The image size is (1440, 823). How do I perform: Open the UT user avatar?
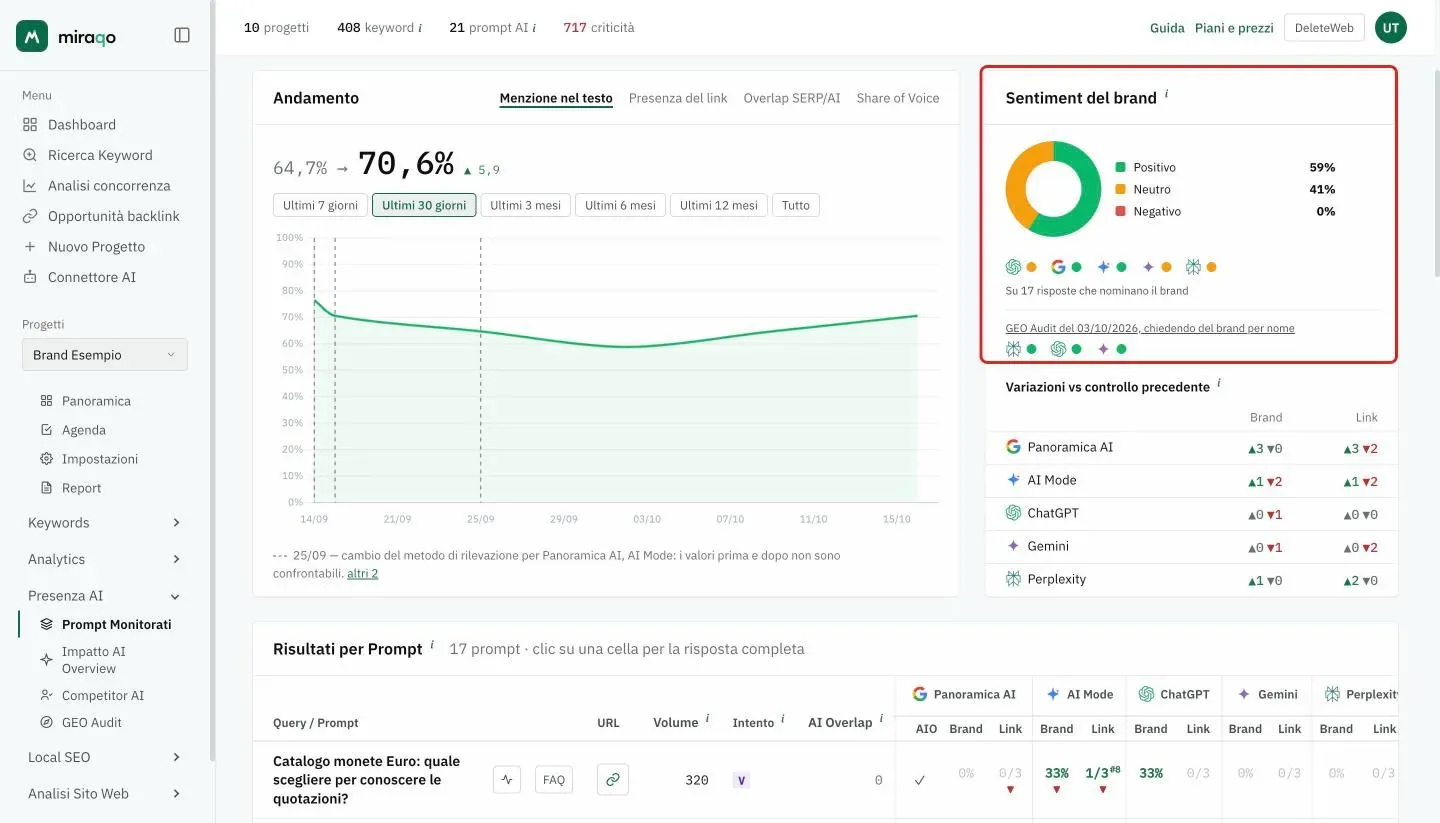[1391, 28]
